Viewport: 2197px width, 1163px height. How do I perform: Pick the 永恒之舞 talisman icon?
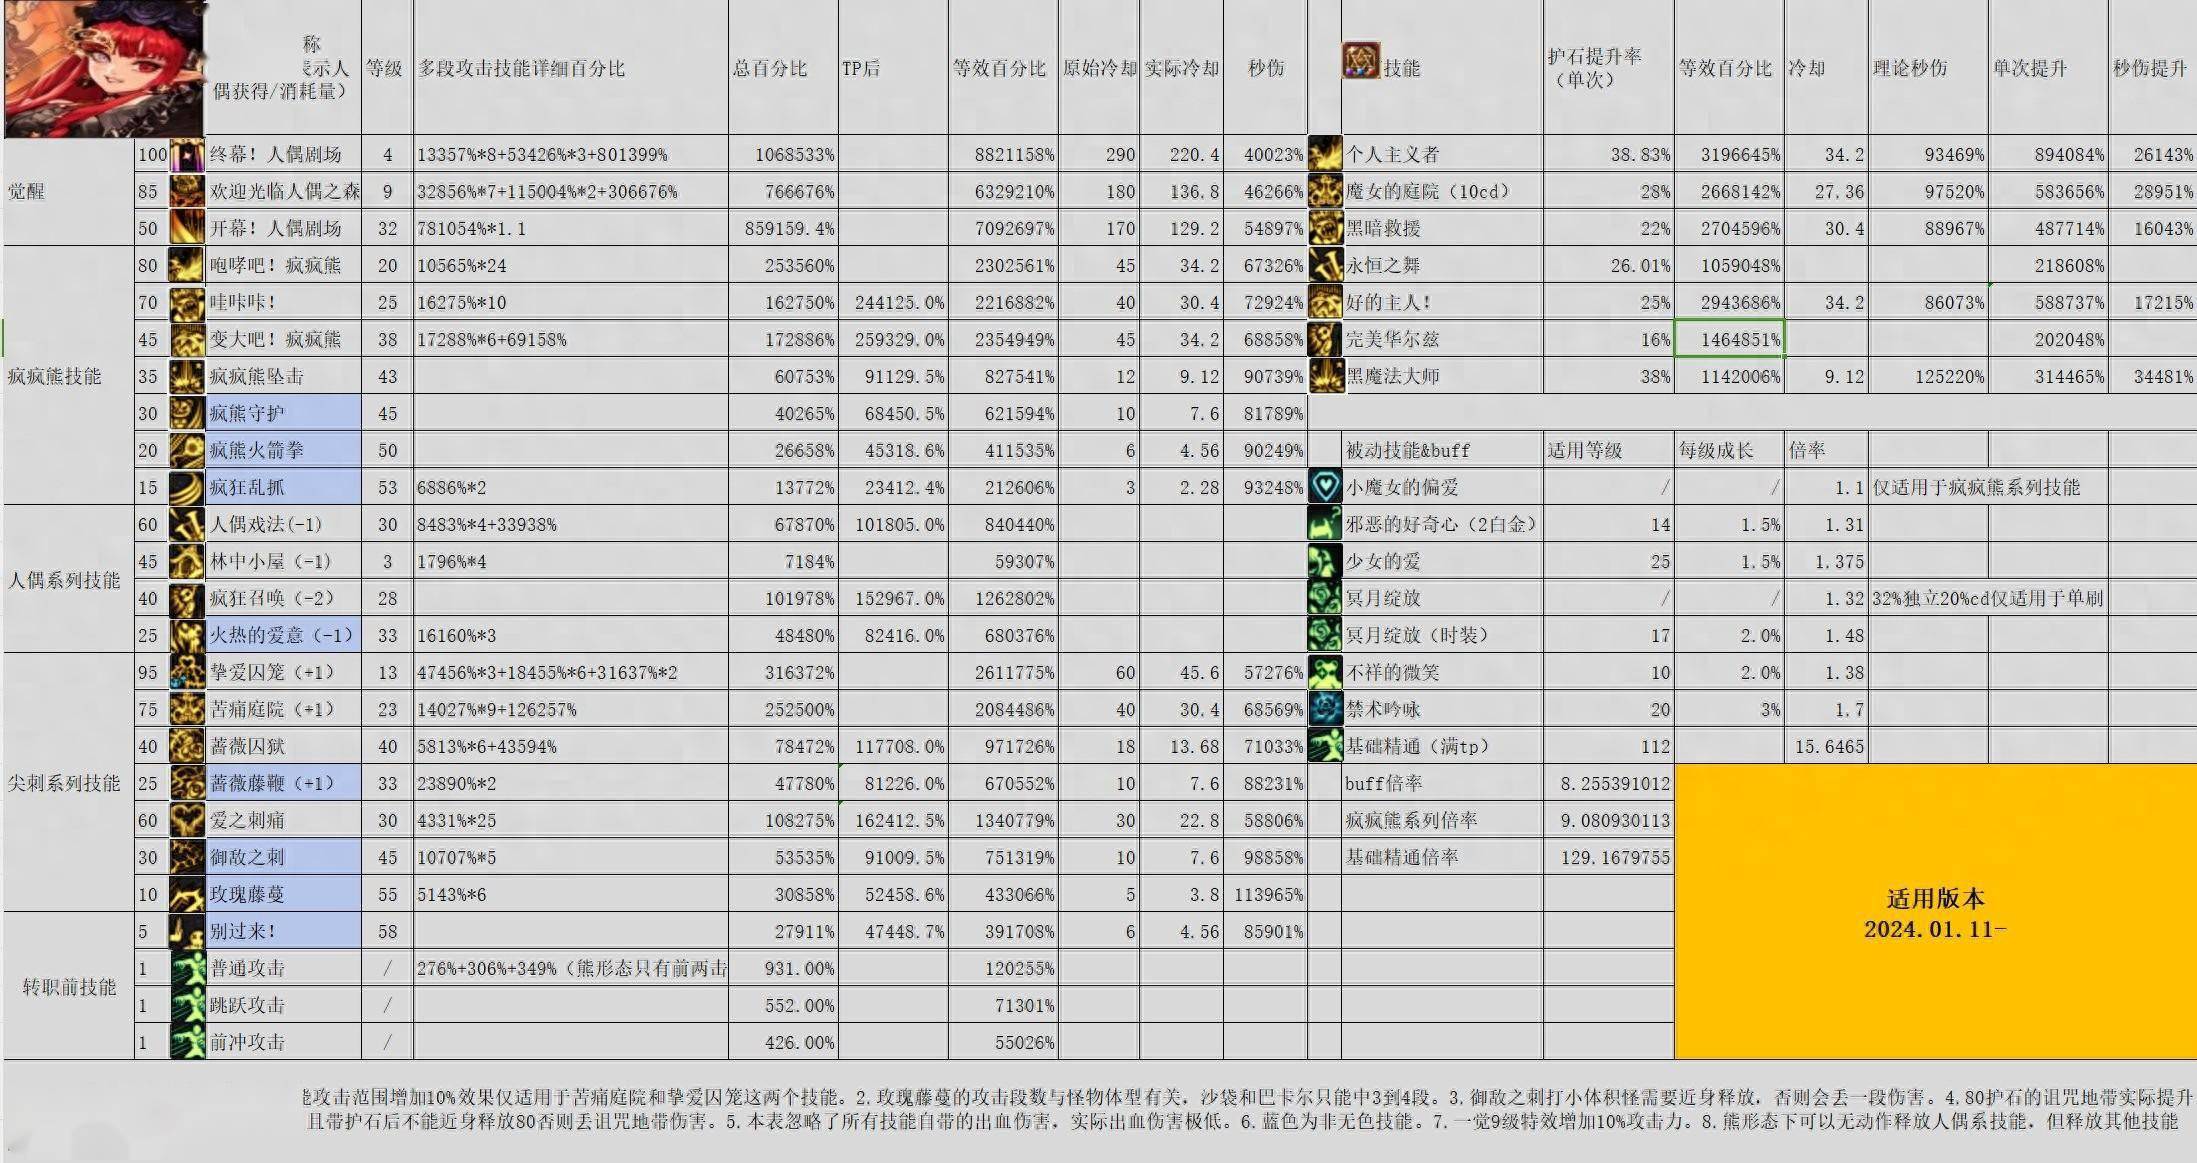click(1325, 265)
